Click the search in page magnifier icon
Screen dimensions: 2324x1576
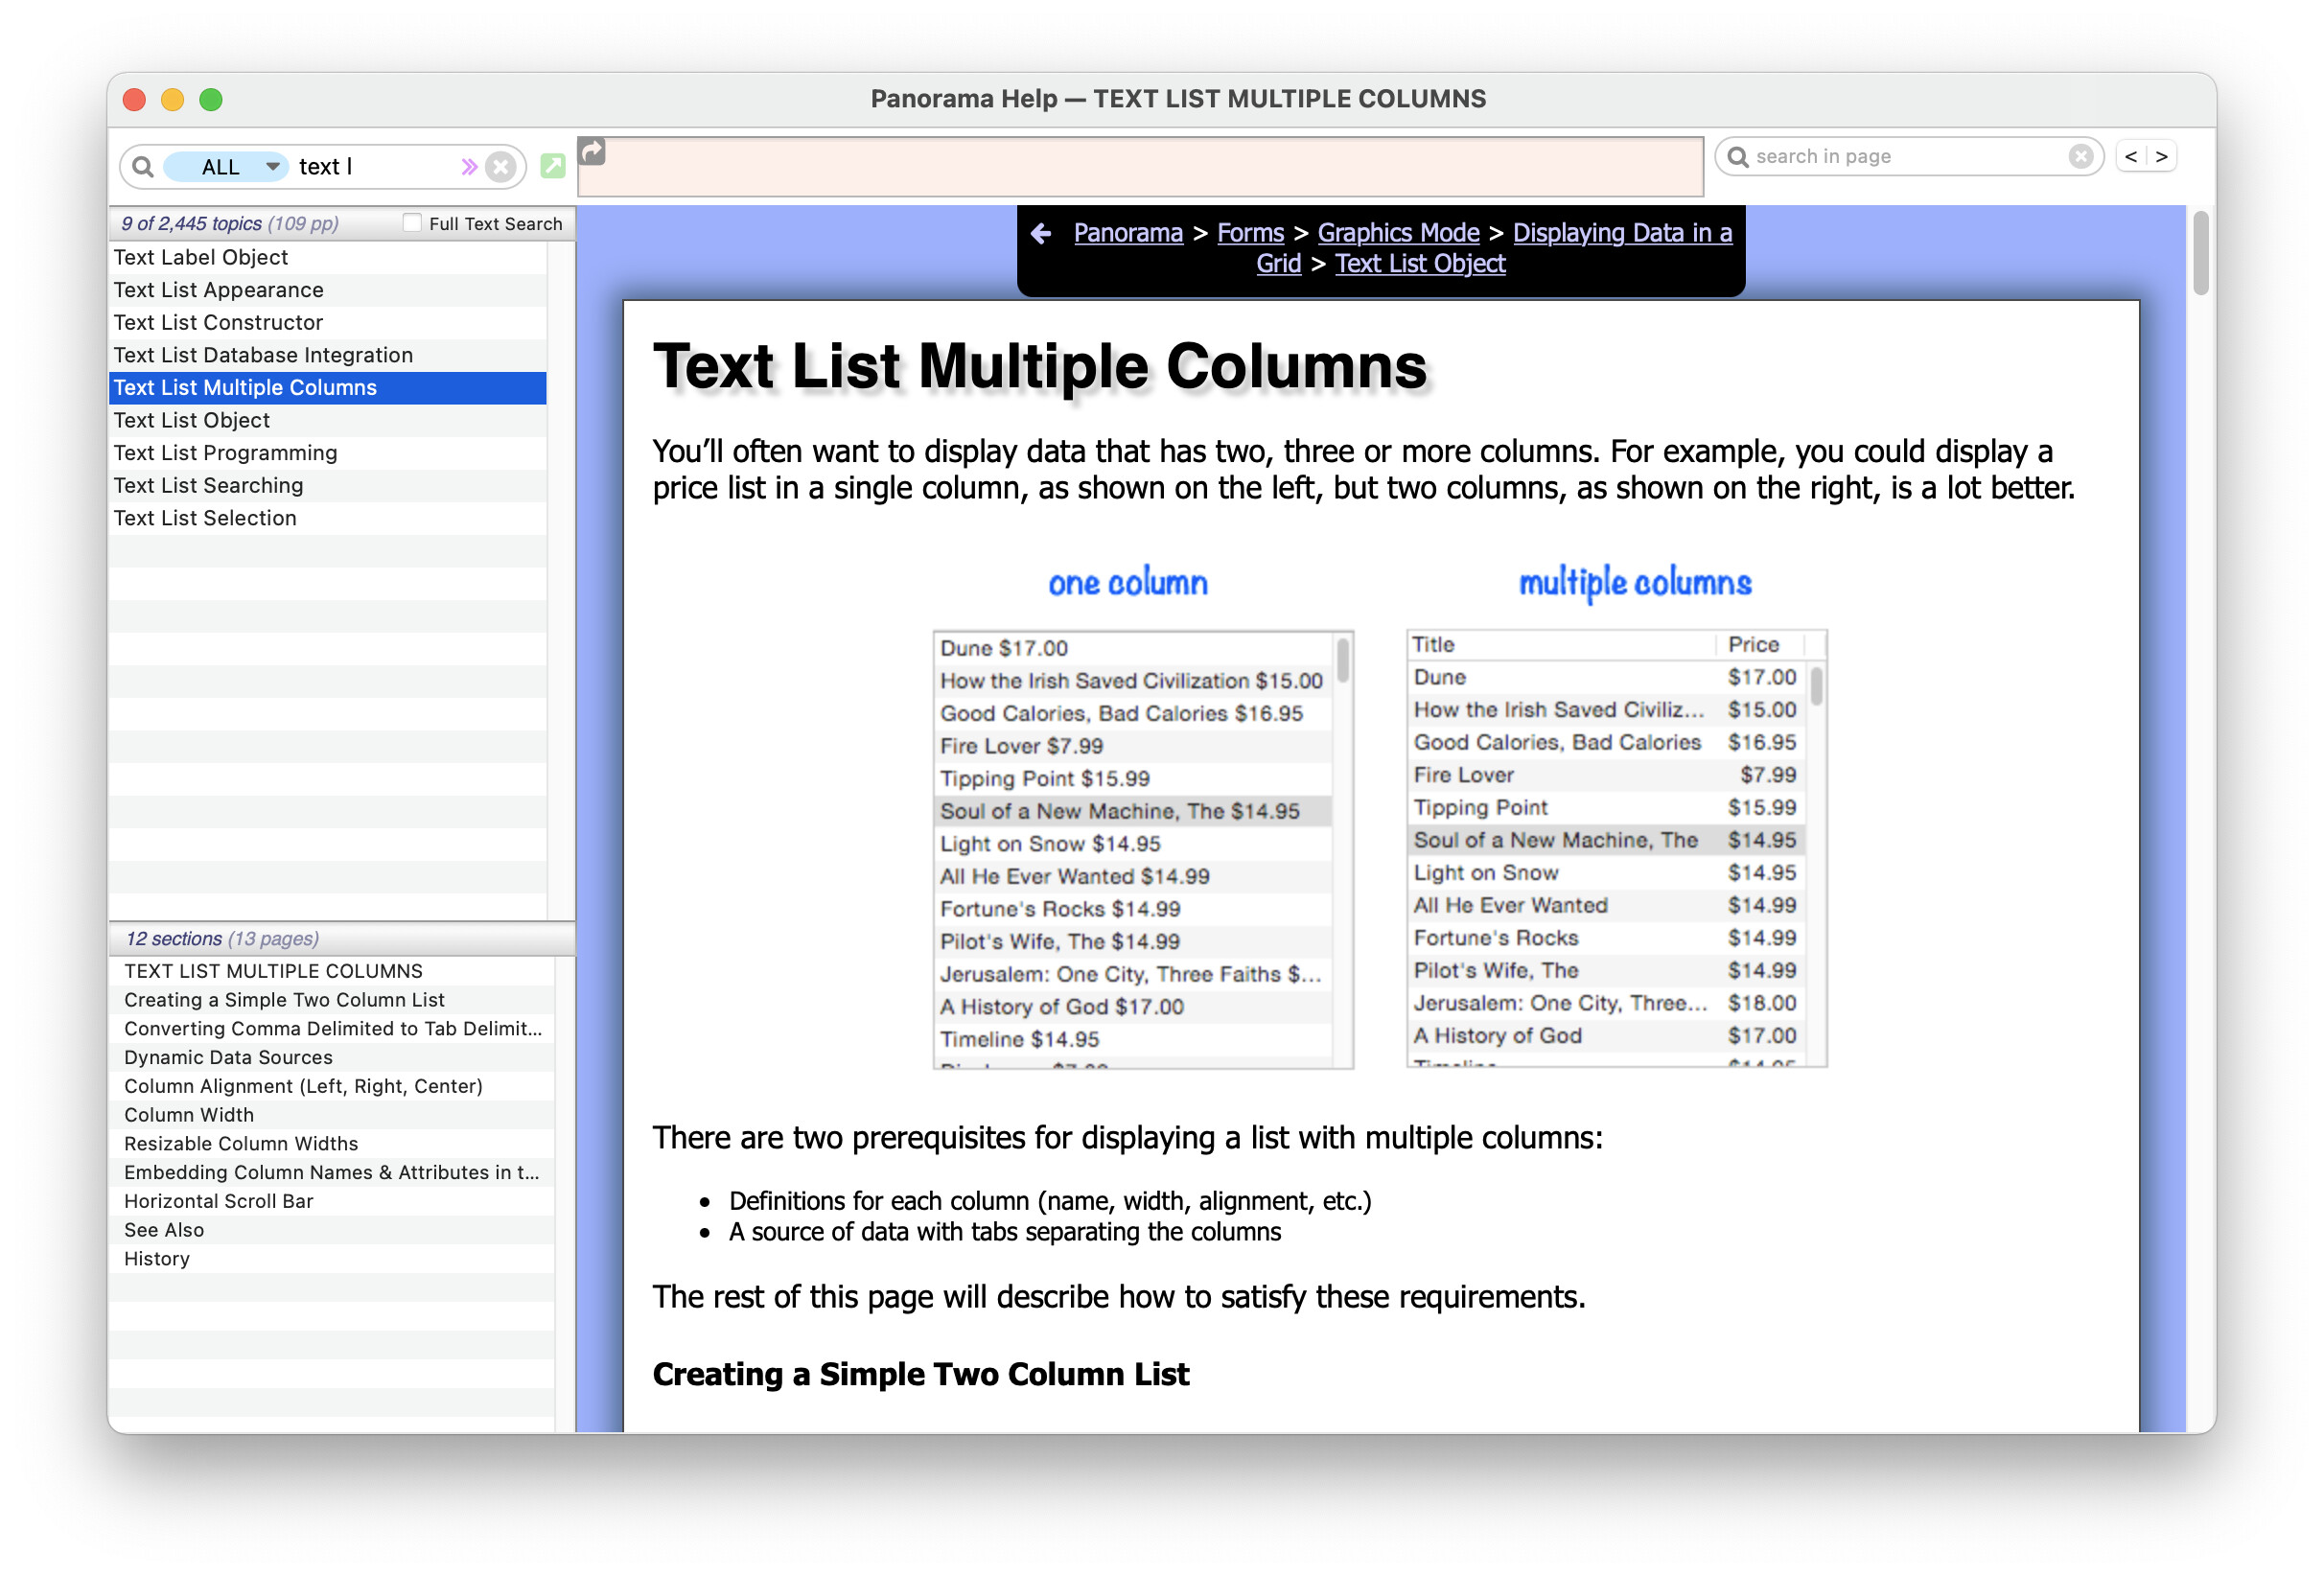(x=1738, y=157)
